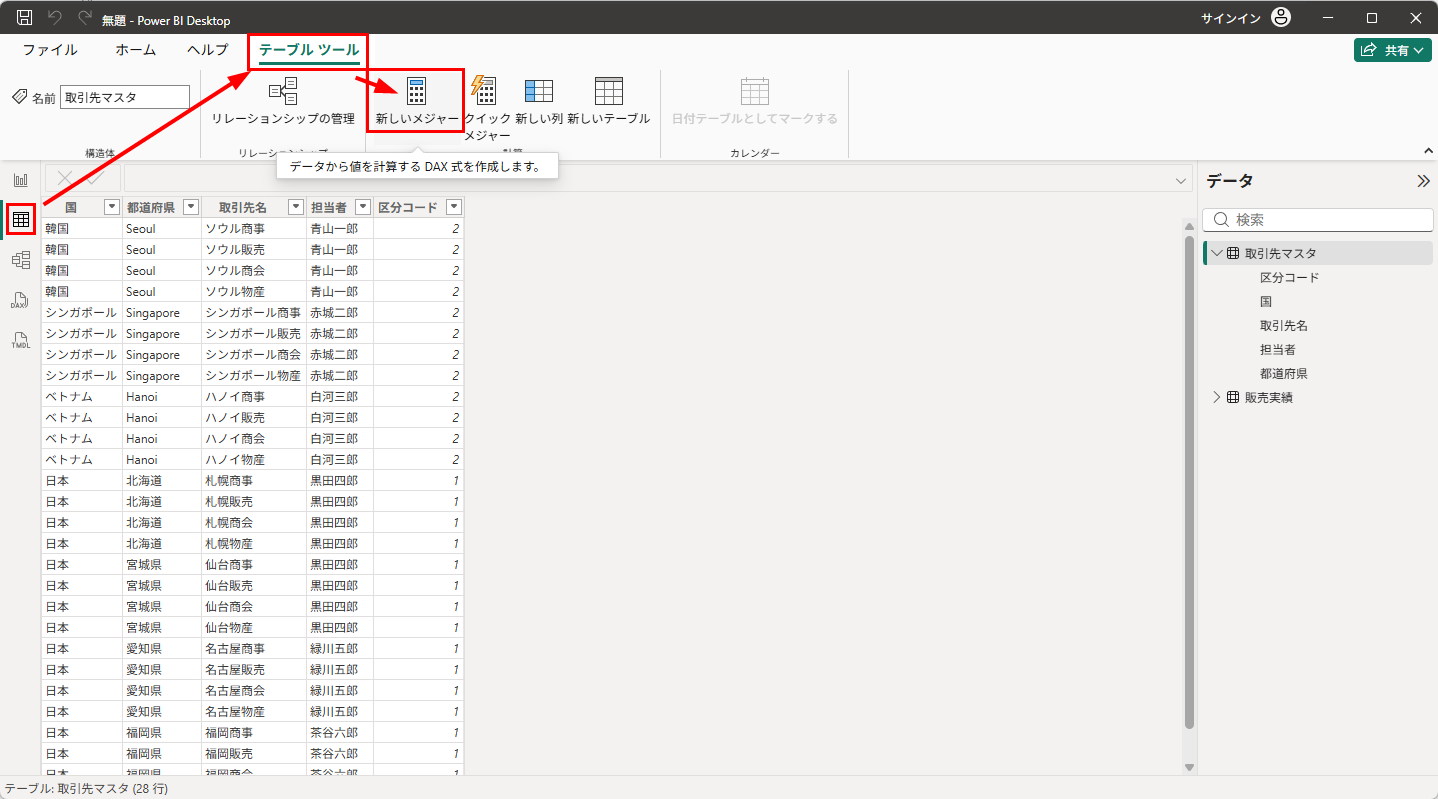Select 担当者 field in データ pane
This screenshot has width=1438, height=799.
pyautogui.click(x=1277, y=349)
